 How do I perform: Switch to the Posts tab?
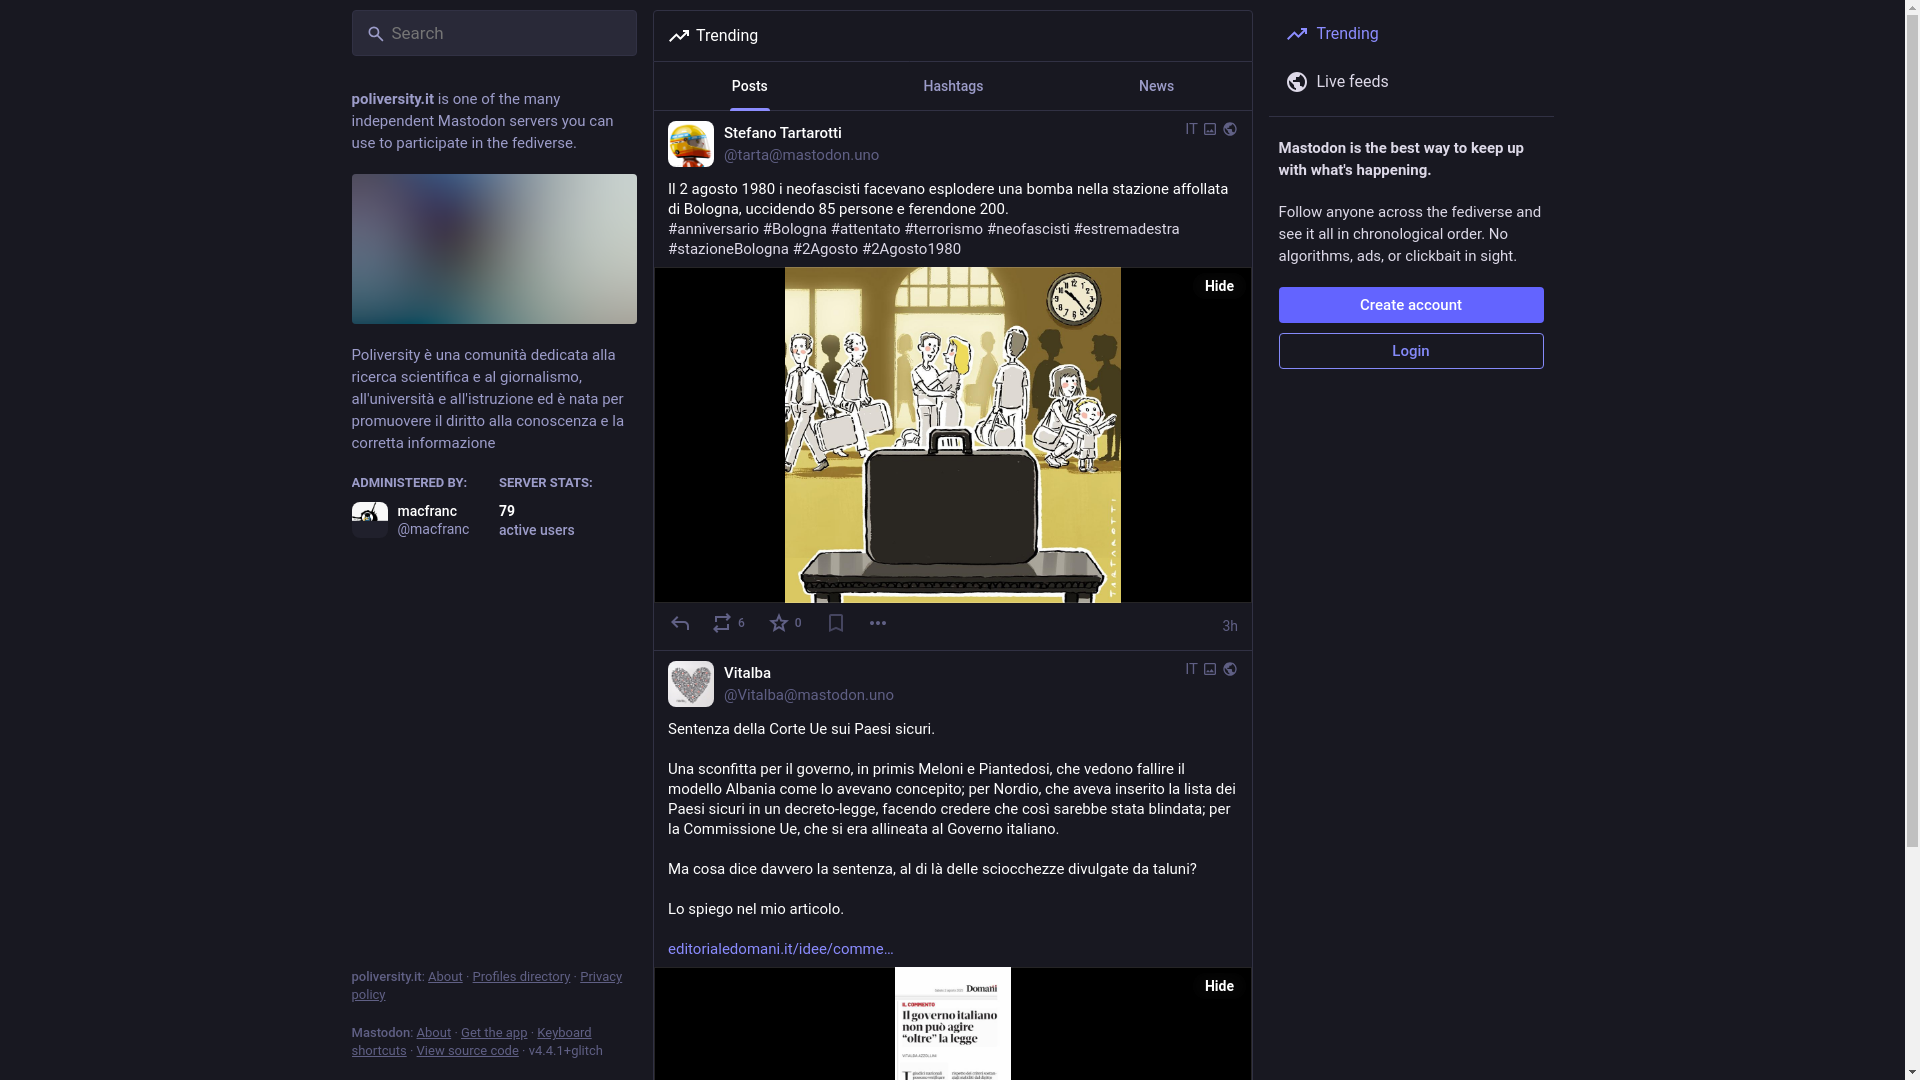750,86
